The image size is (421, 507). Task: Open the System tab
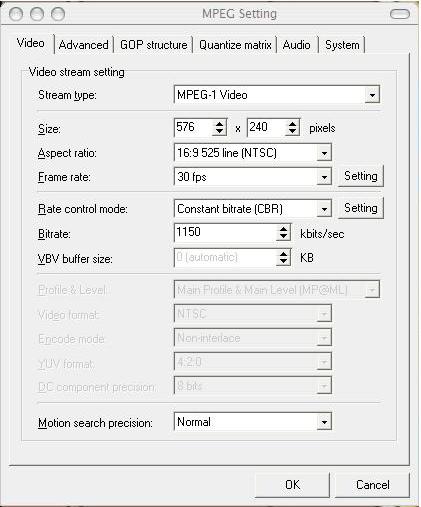coord(342,45)
